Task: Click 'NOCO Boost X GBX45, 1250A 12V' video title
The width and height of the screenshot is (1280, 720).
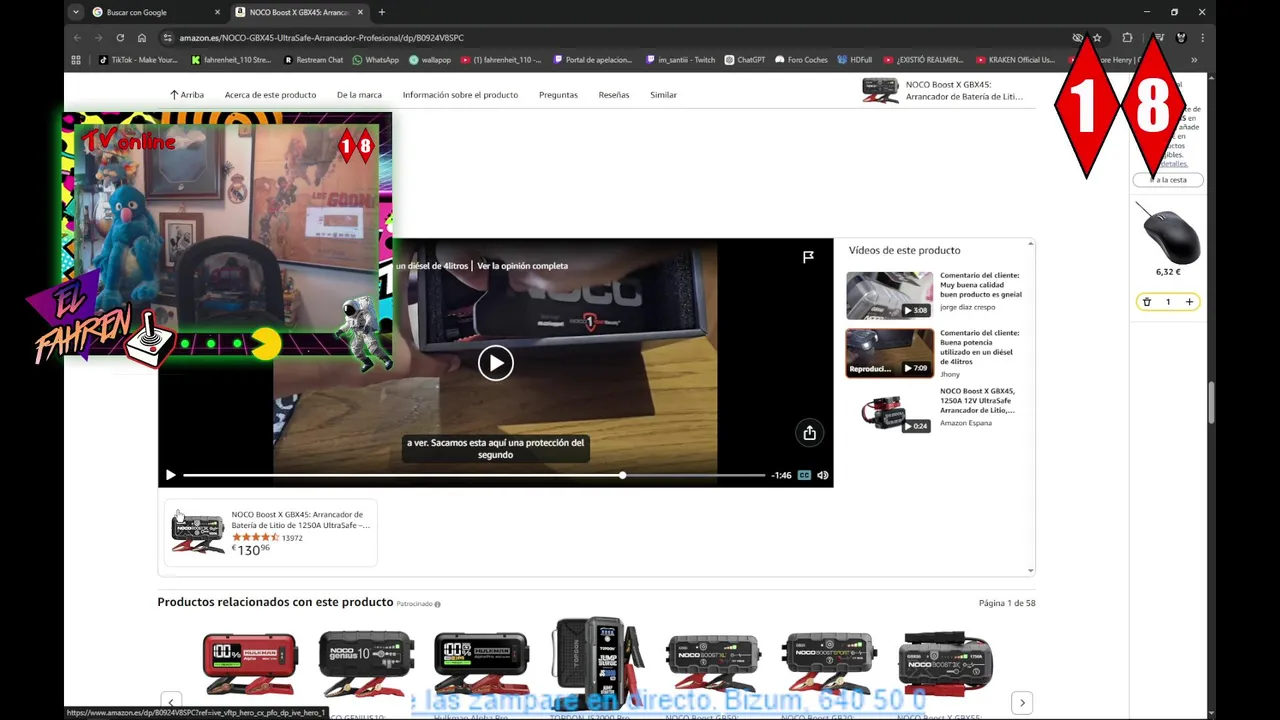Action: click(977, 400)
